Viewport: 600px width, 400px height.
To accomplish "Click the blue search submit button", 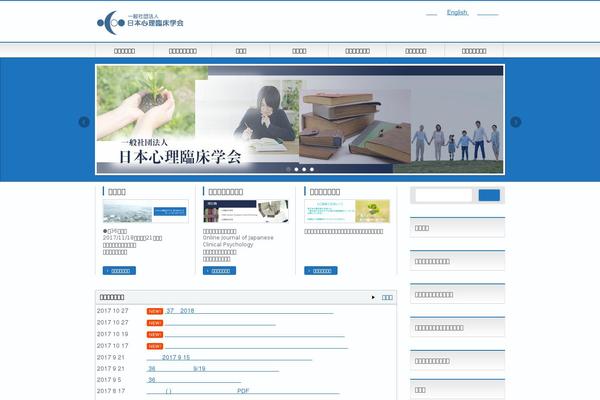I will (489, 195).
